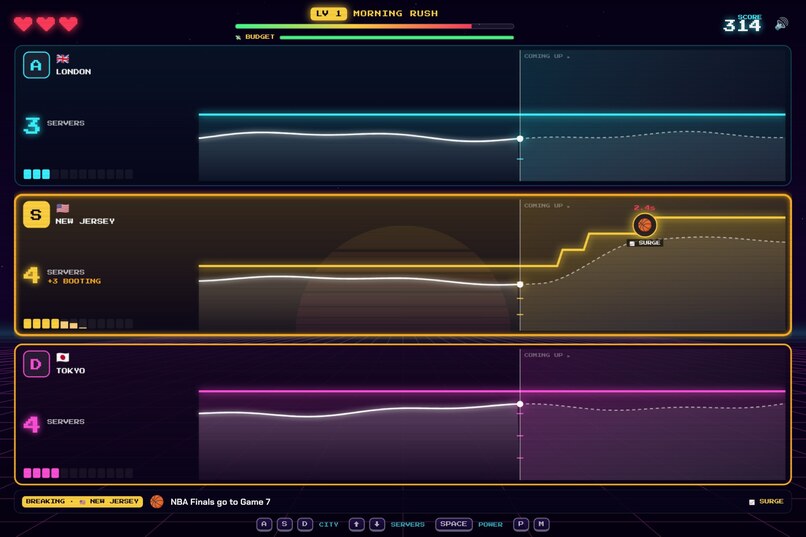Viewport: 806px width, 537px height.
Task: Click the "TOKYO" city name
Action: [x=71, y=371]
